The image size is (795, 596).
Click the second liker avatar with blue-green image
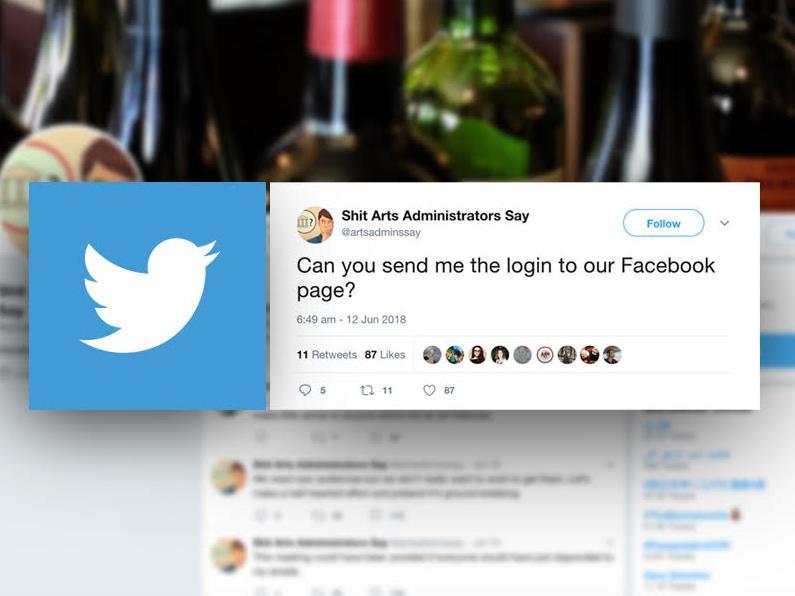[455, 355]
